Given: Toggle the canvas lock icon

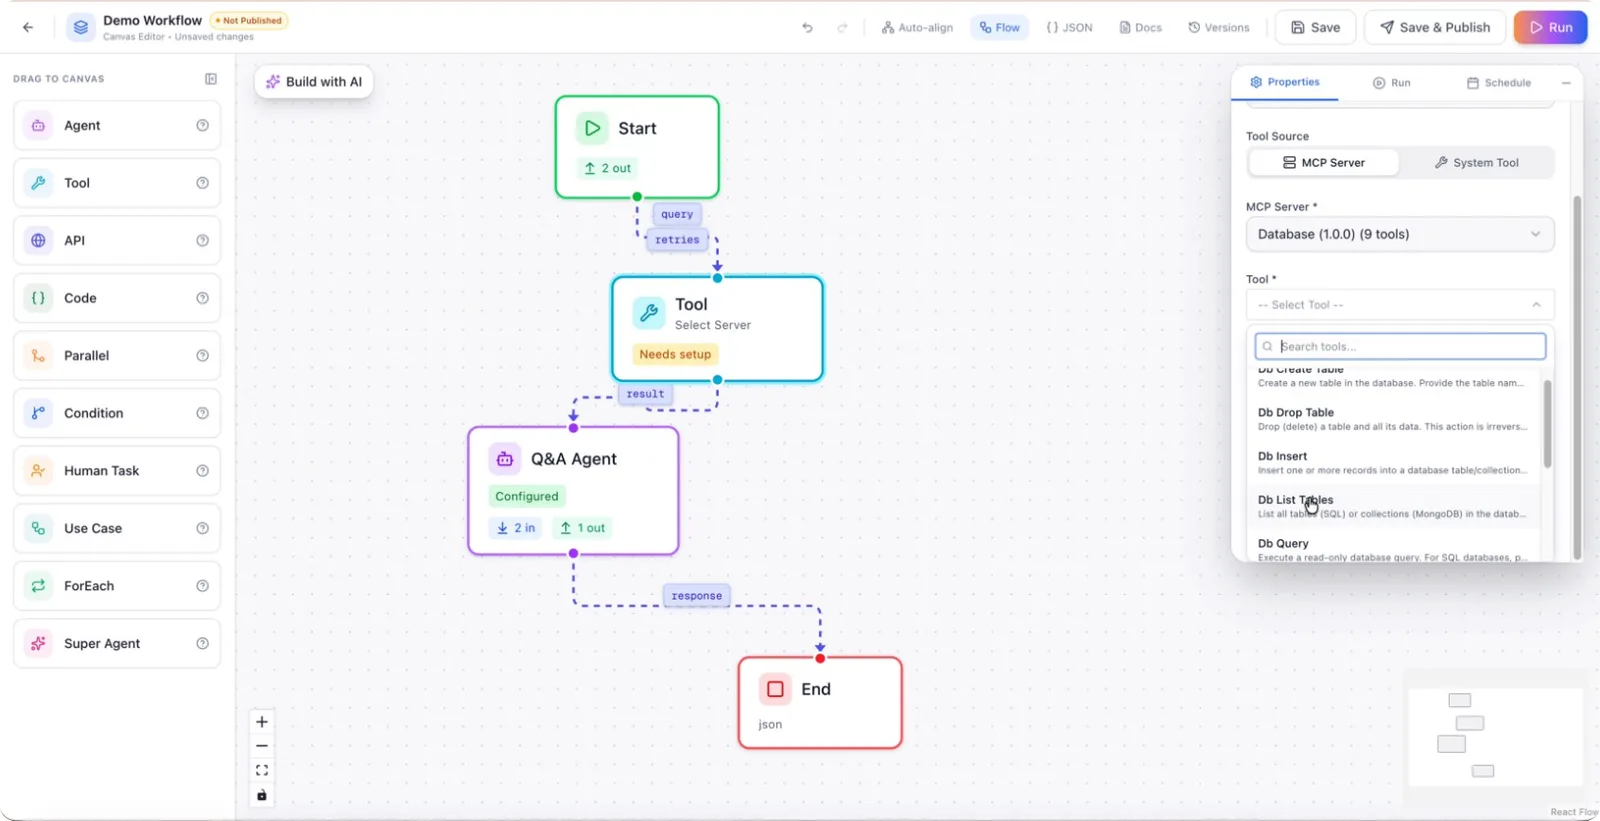Looking at the screenshot, I should pyautogui.click(x=262, y=795).
